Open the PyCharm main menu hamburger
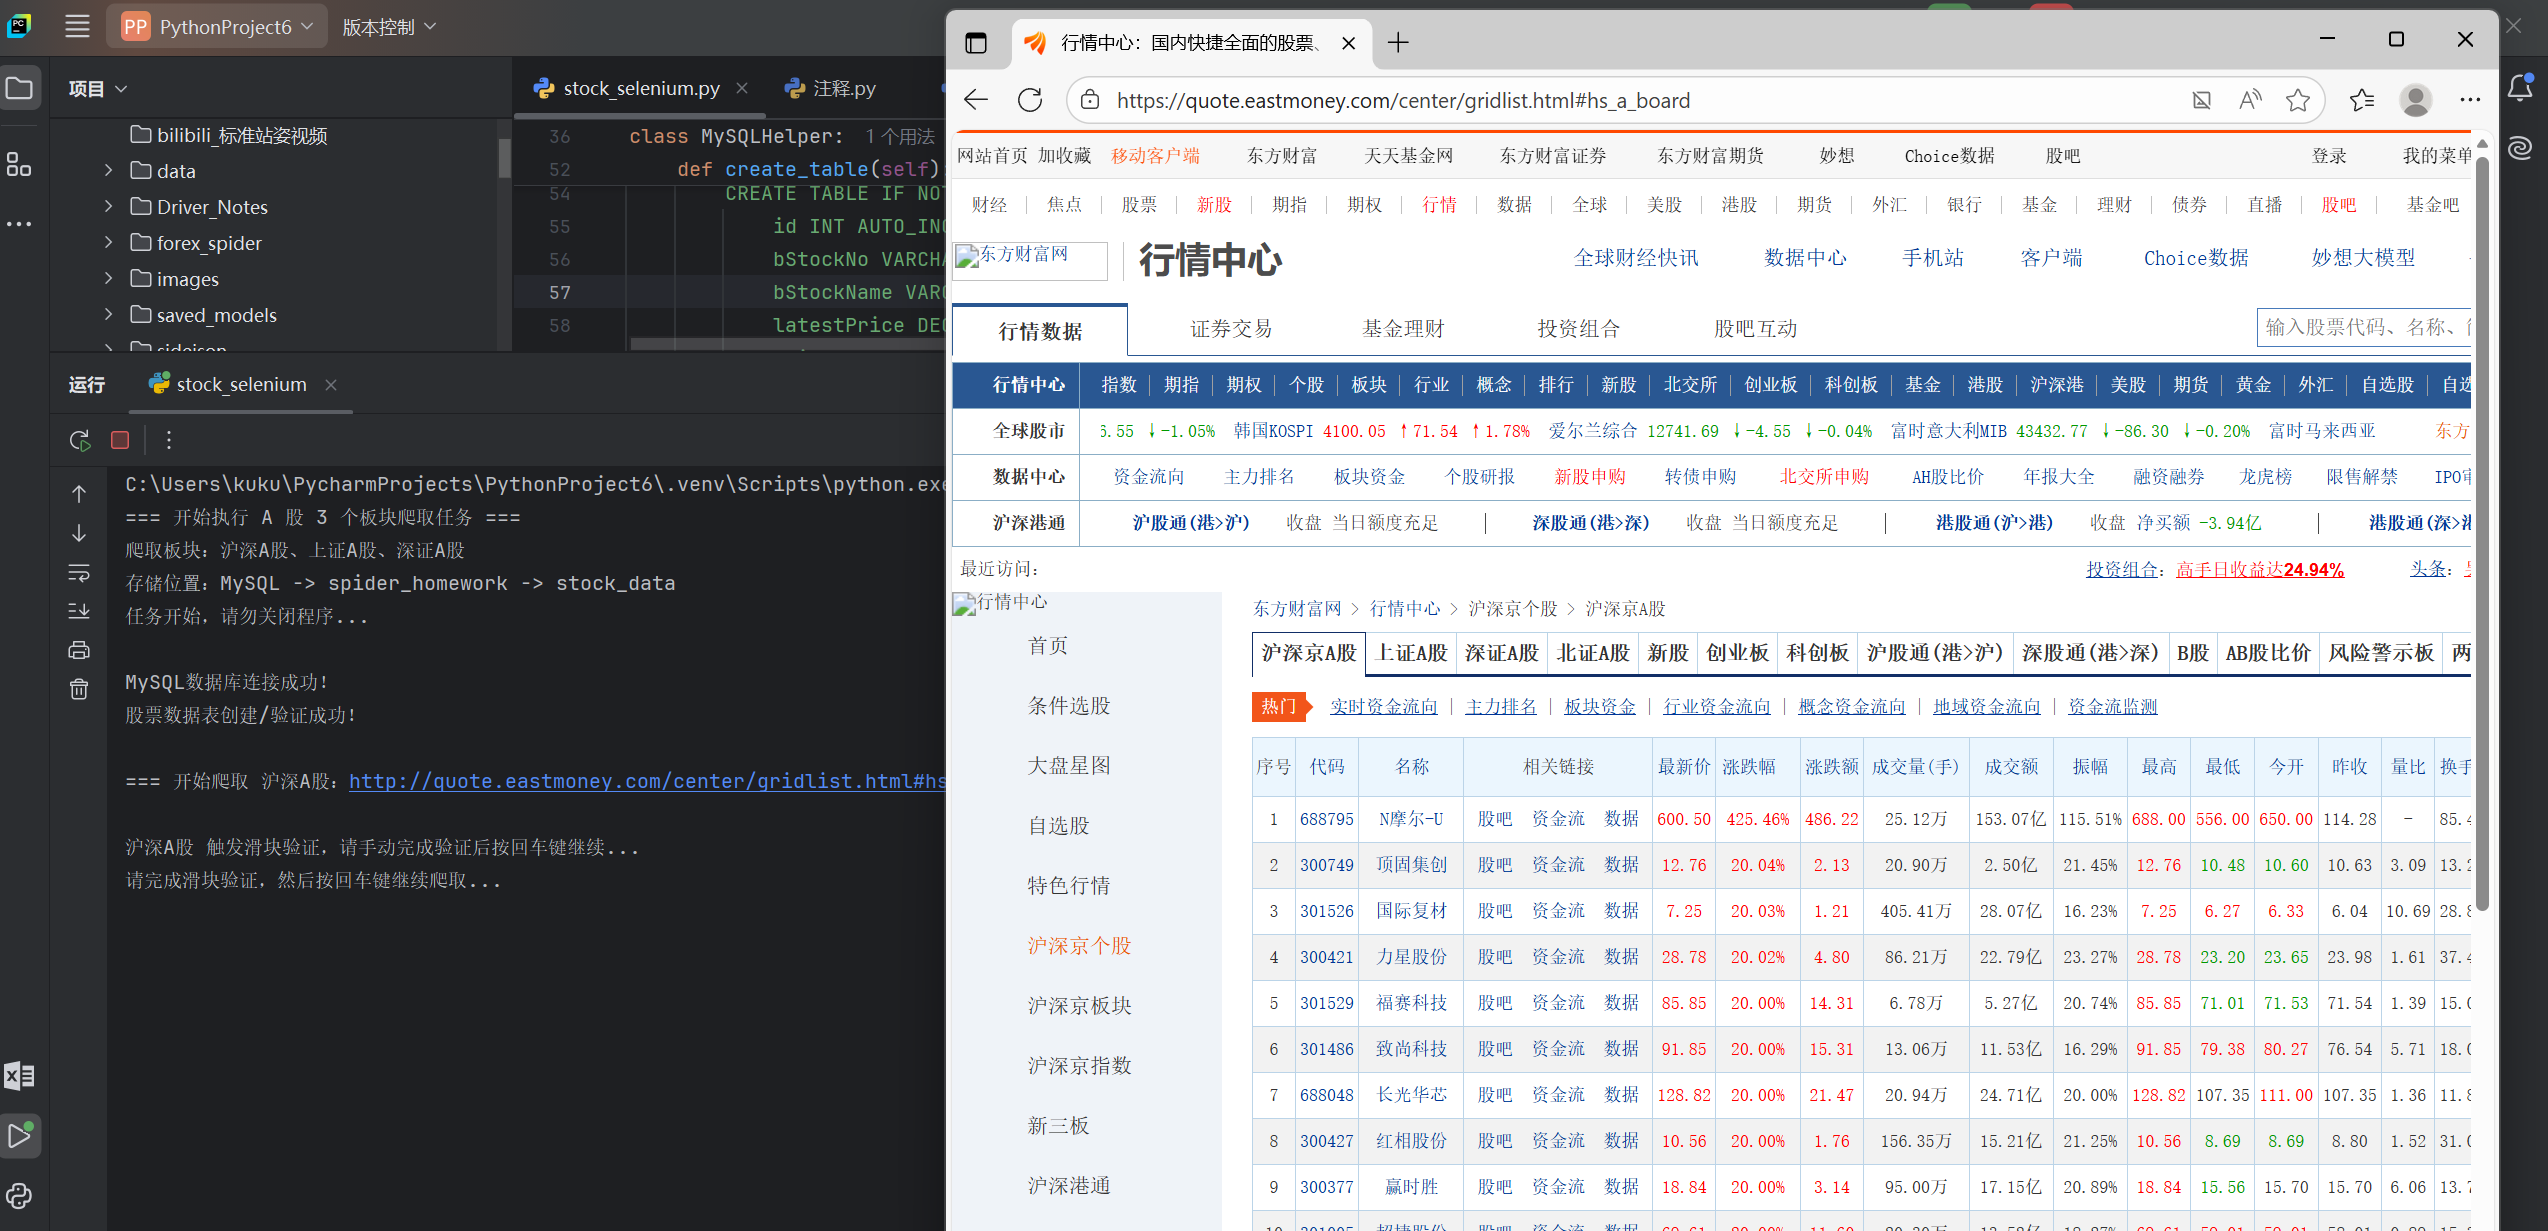 pyautogui.click(x=76, y=26)
